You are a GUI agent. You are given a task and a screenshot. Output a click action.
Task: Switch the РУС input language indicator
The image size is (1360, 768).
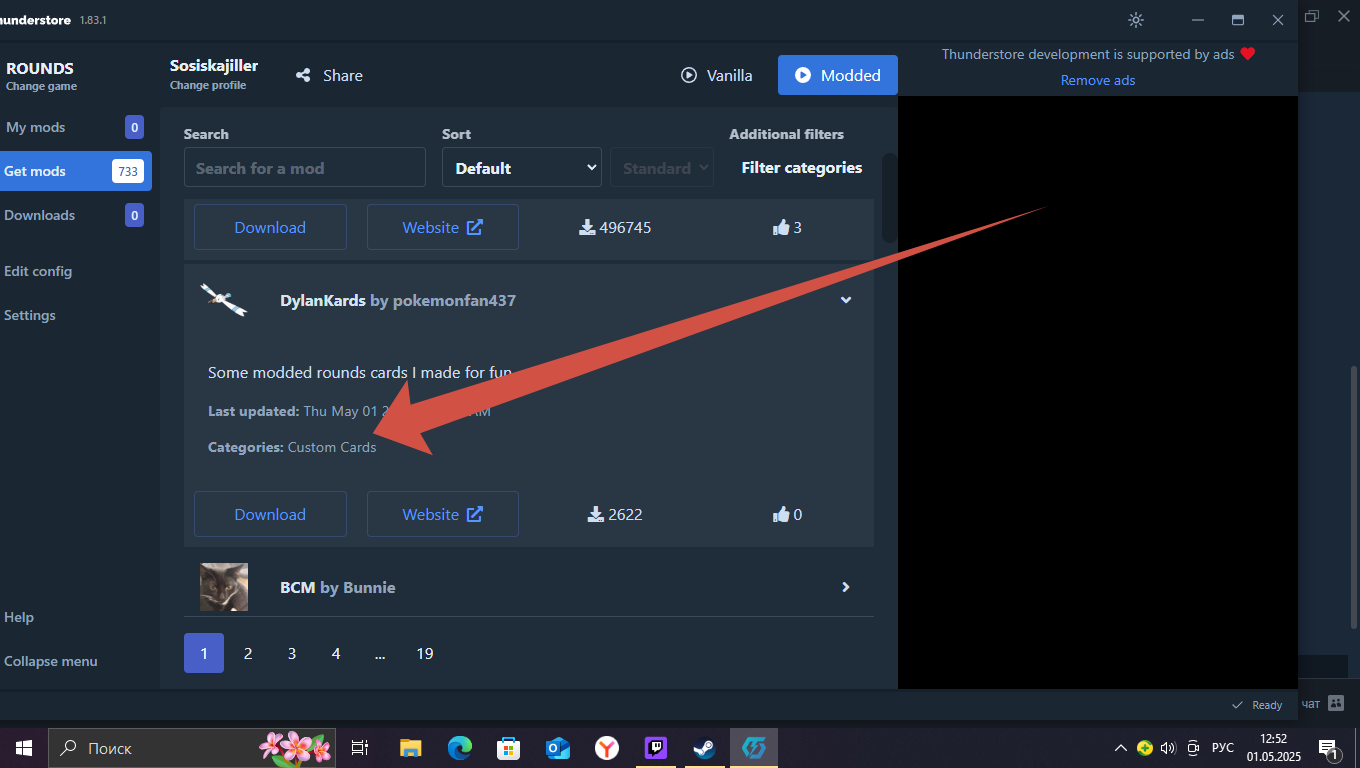click(x=1223, y=748)
